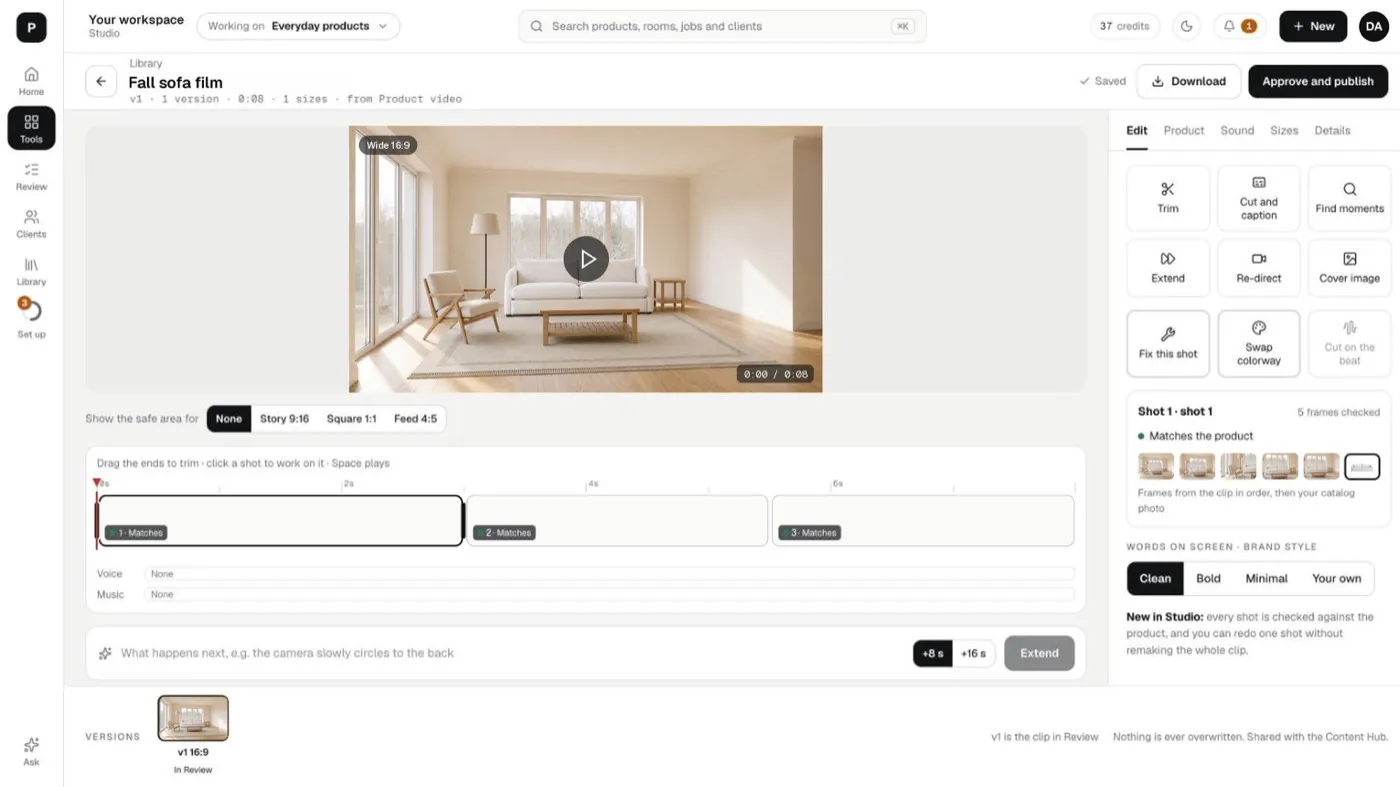Screen dimensions: 1400x787
Task: Open the DA account avatar menu
Action: click(x=1374, y=26)
